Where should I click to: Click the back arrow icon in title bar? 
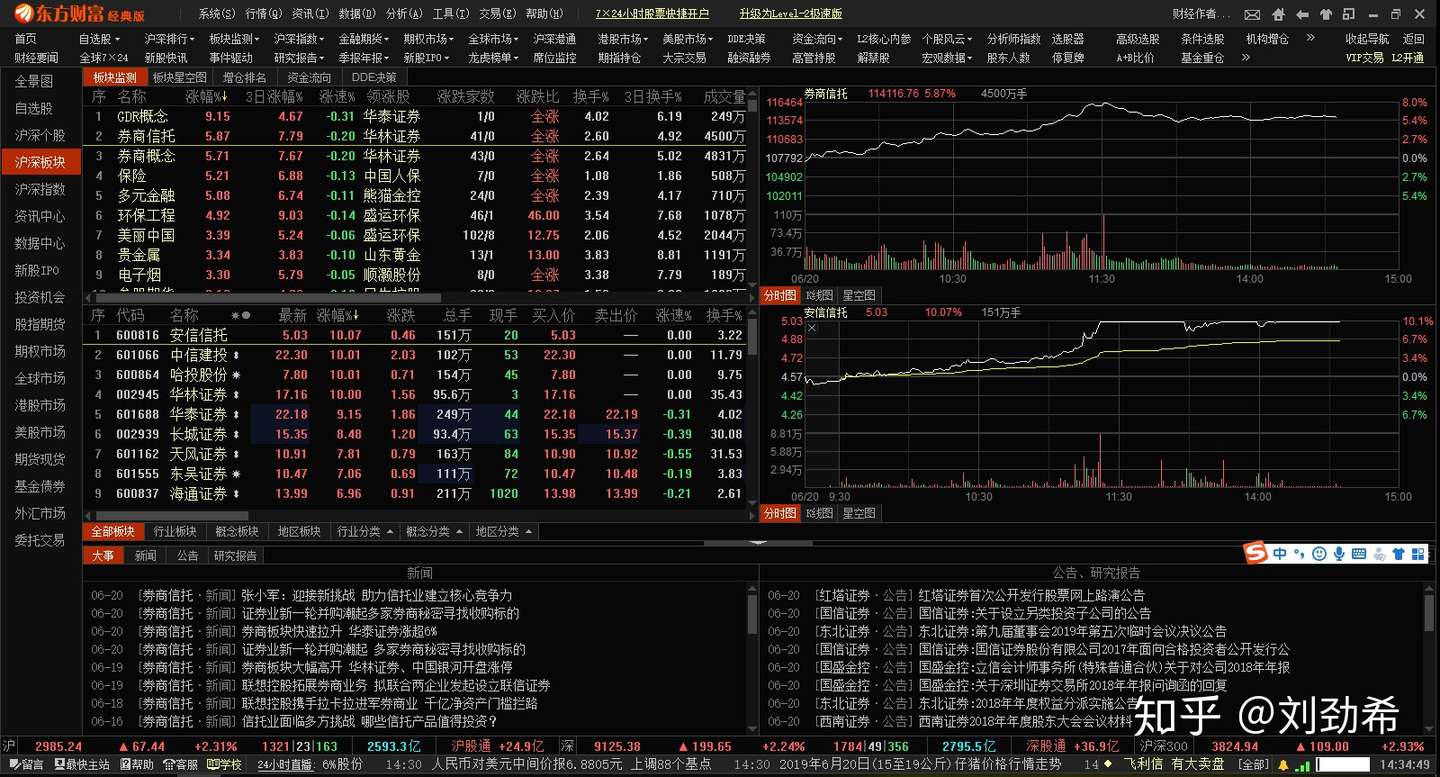click(1302, 15)
